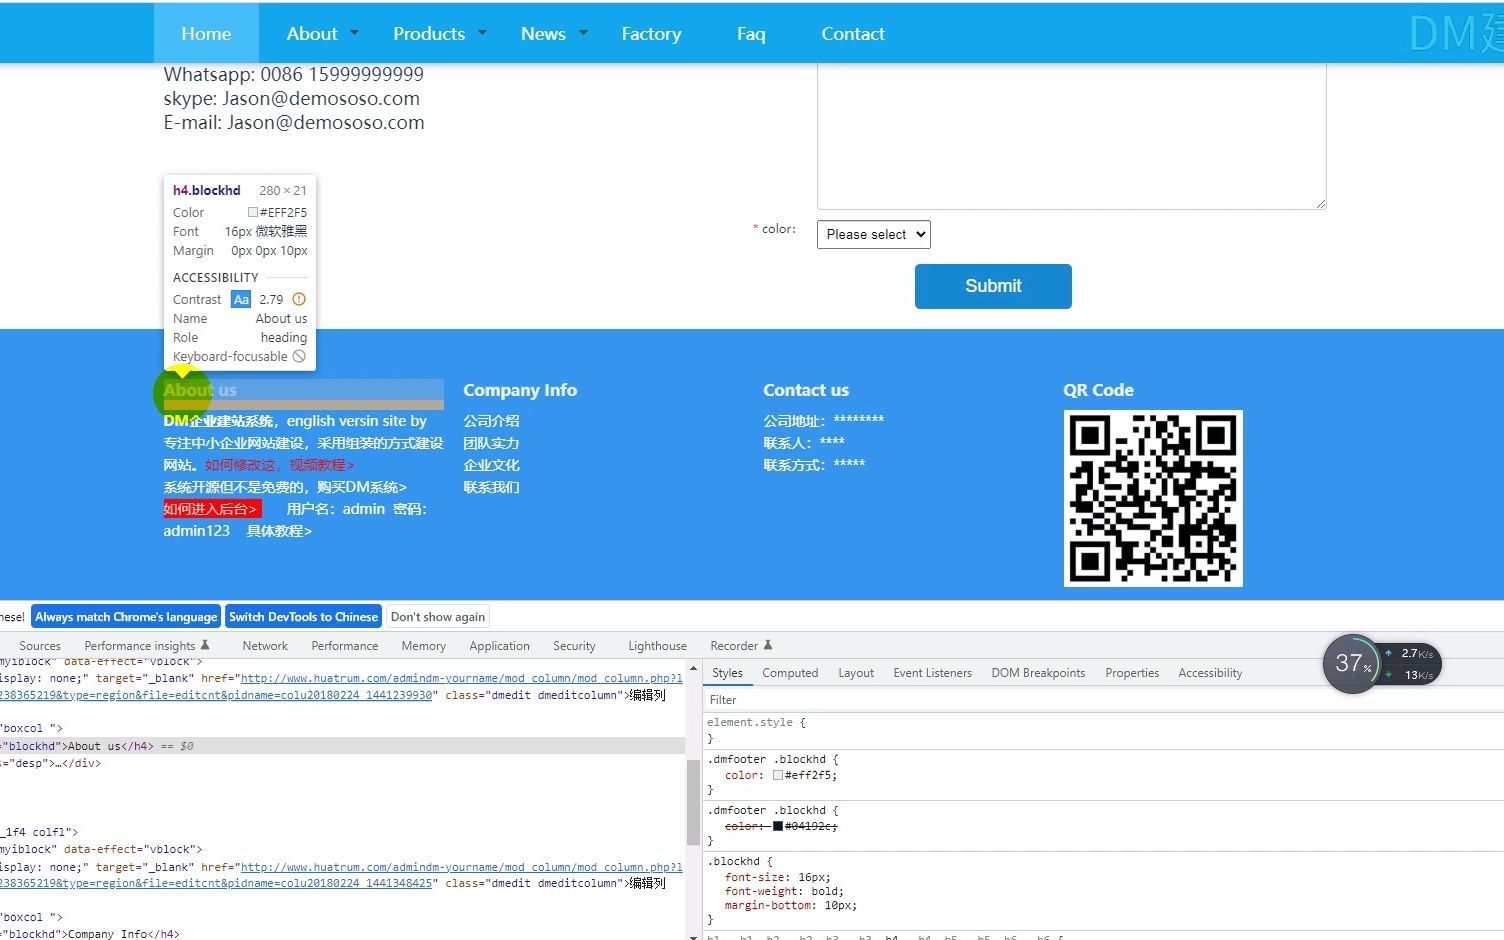
Task: Open the 联系我们 footer link
Action: pyautogui.click(x=491, y=487)
